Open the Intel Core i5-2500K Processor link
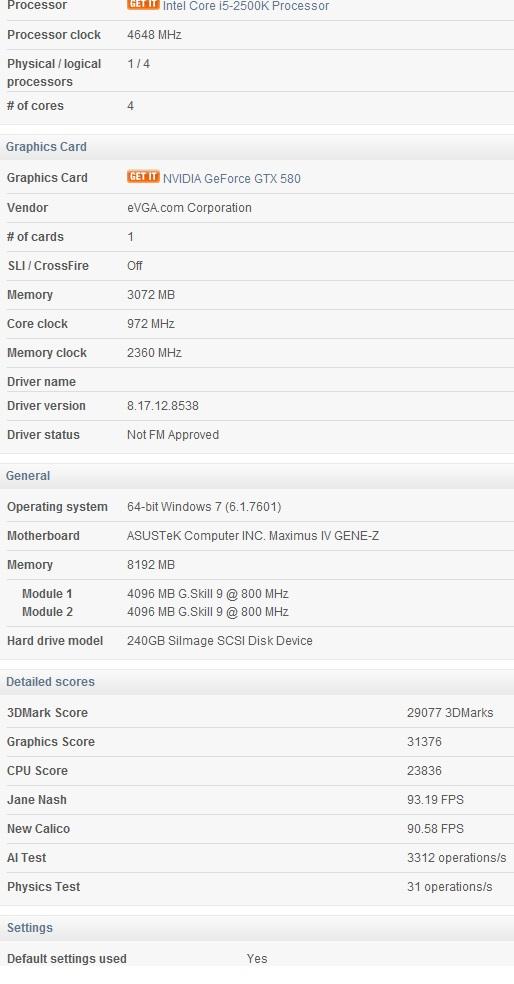Viewport: 514px width, 984px height. point(246,6)
